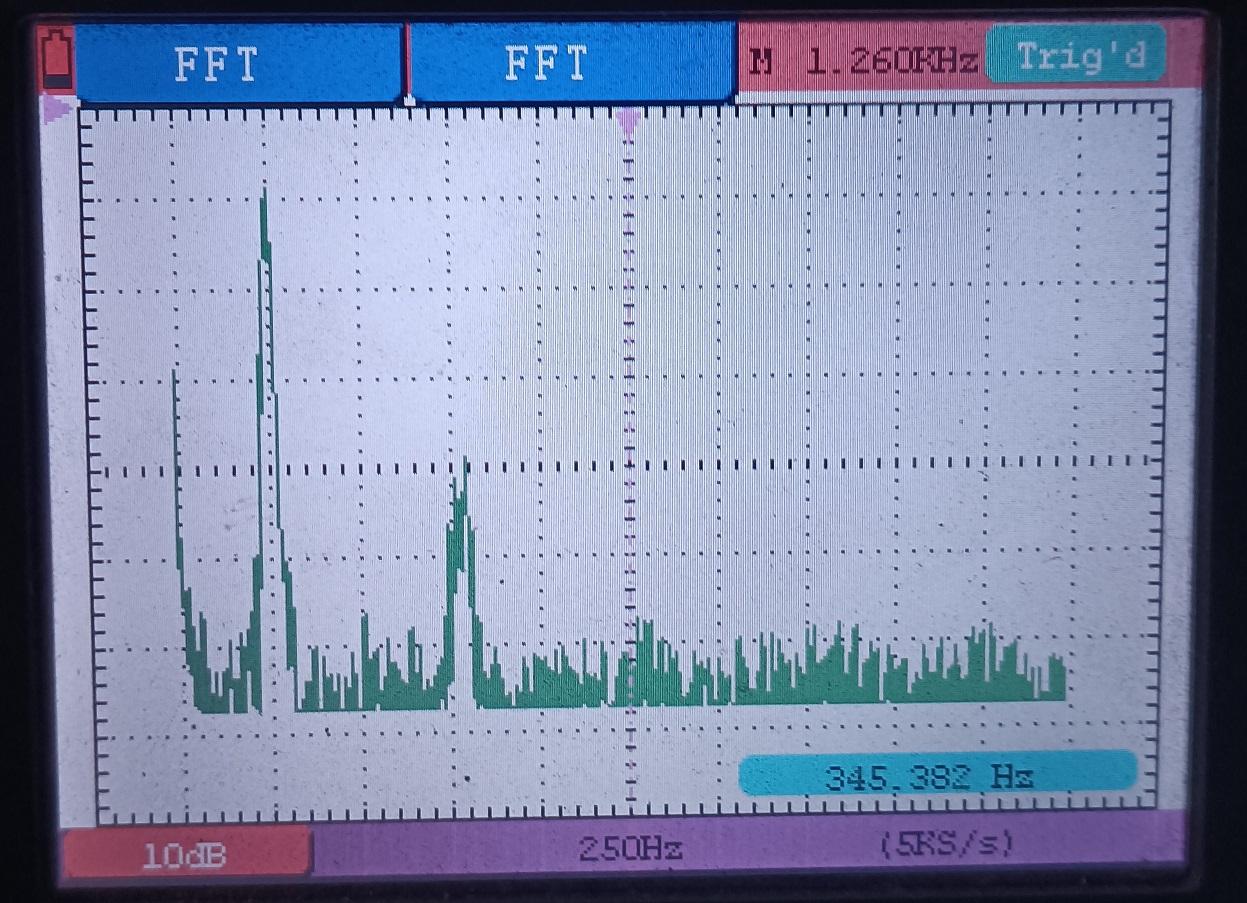Image resolution: width=1247 pixels, height=903 pixels.
Task: Click the purple arrow marker at top-left corner
Action: 57,108
